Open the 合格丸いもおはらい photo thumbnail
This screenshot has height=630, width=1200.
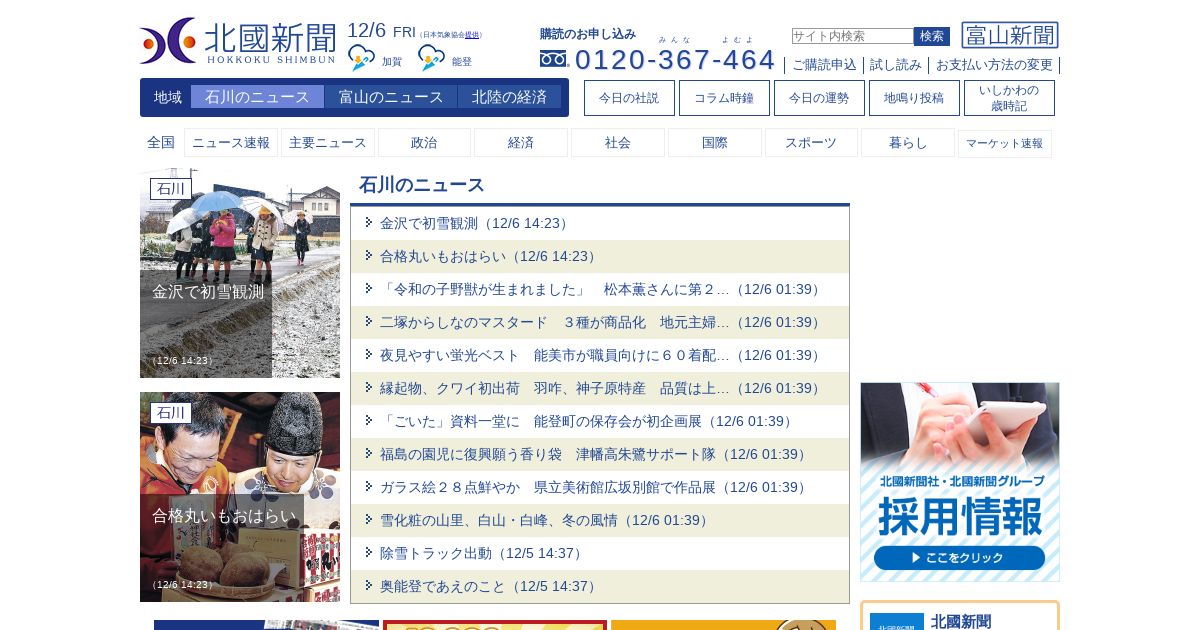[x=240, y=497]
